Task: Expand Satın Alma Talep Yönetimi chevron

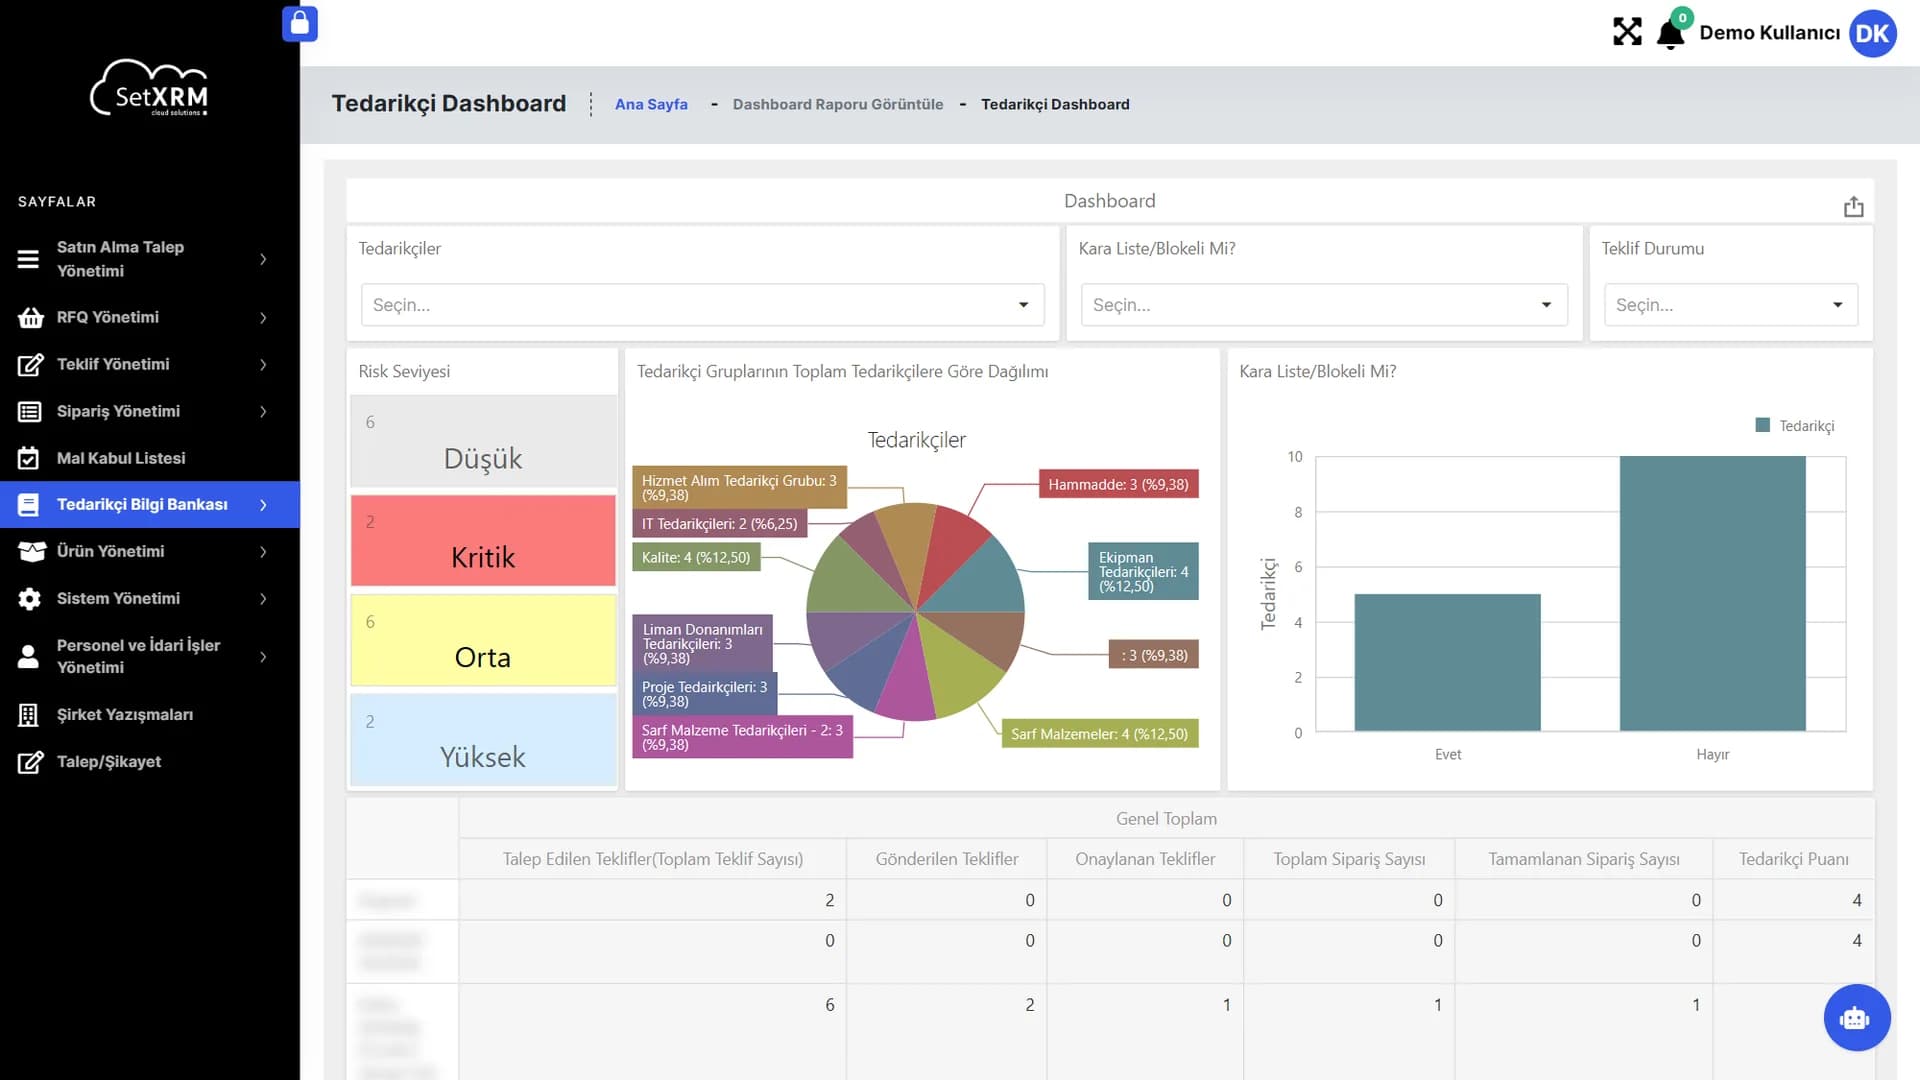Action: 263,259
